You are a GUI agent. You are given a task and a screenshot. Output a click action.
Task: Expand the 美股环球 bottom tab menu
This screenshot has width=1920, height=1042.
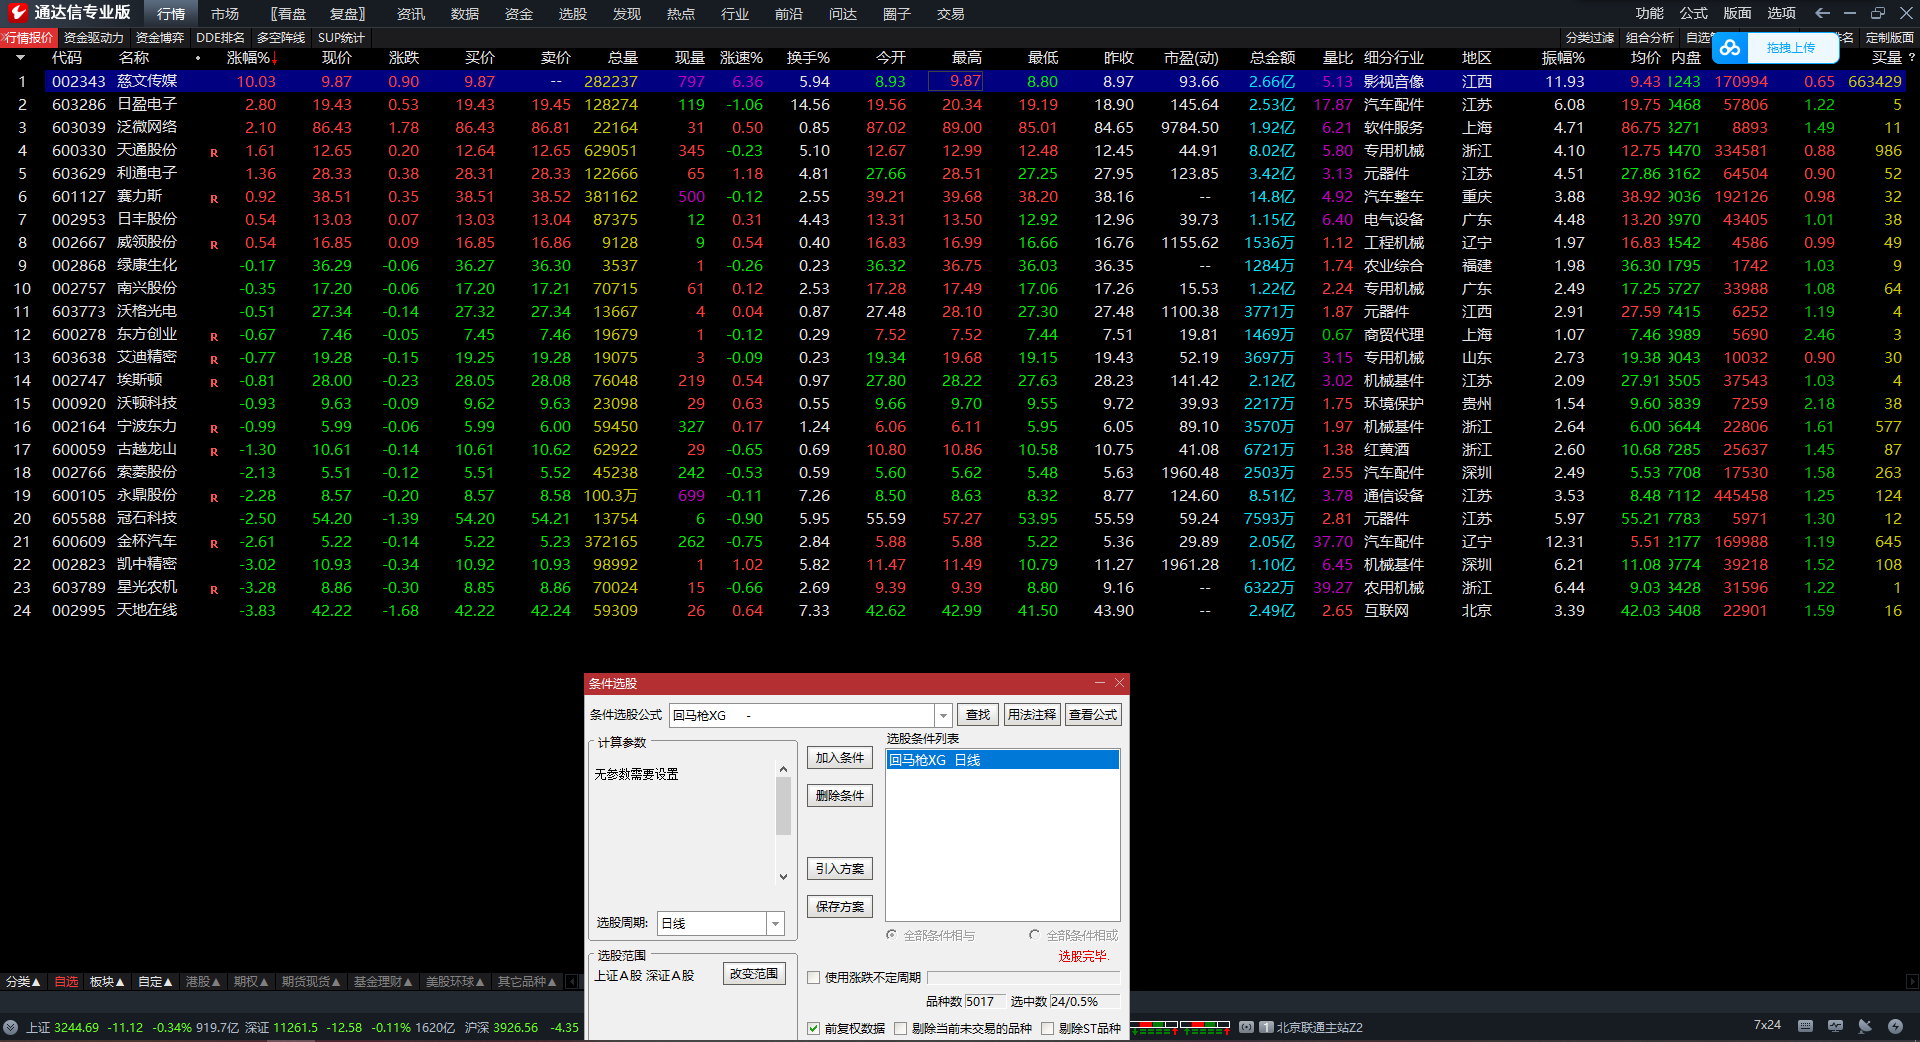(x=455, y=982)
